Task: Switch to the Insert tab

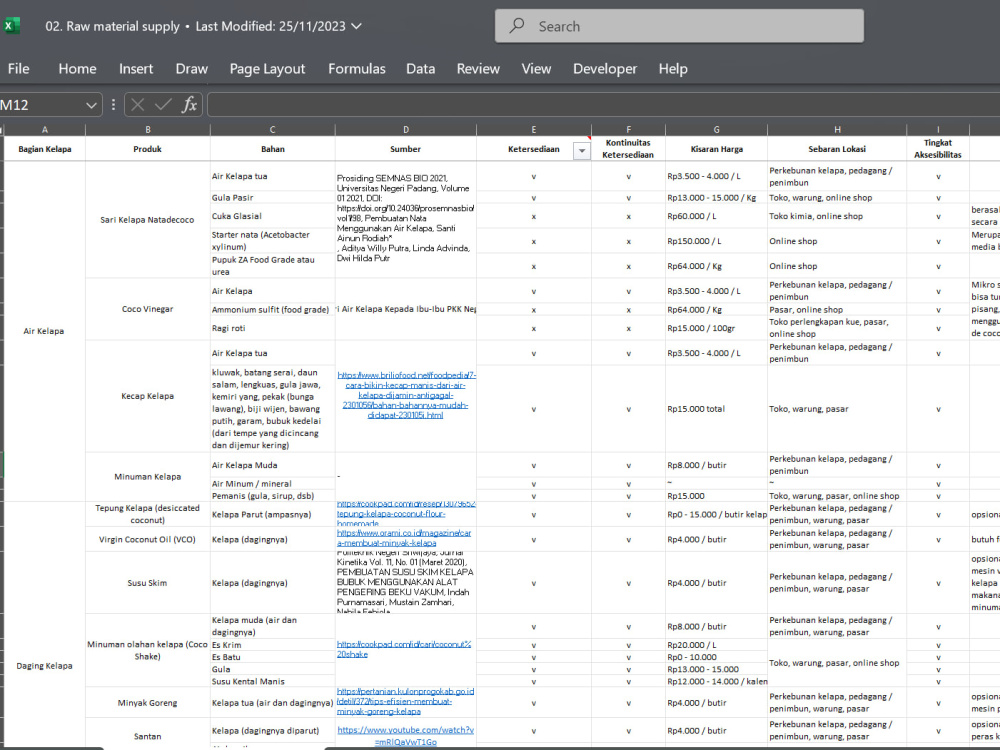Action: (x=136, y=68)
